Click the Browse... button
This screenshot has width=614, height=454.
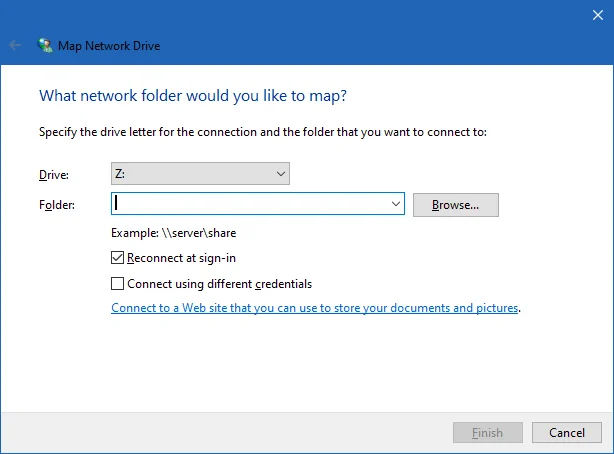coord(455,205)
